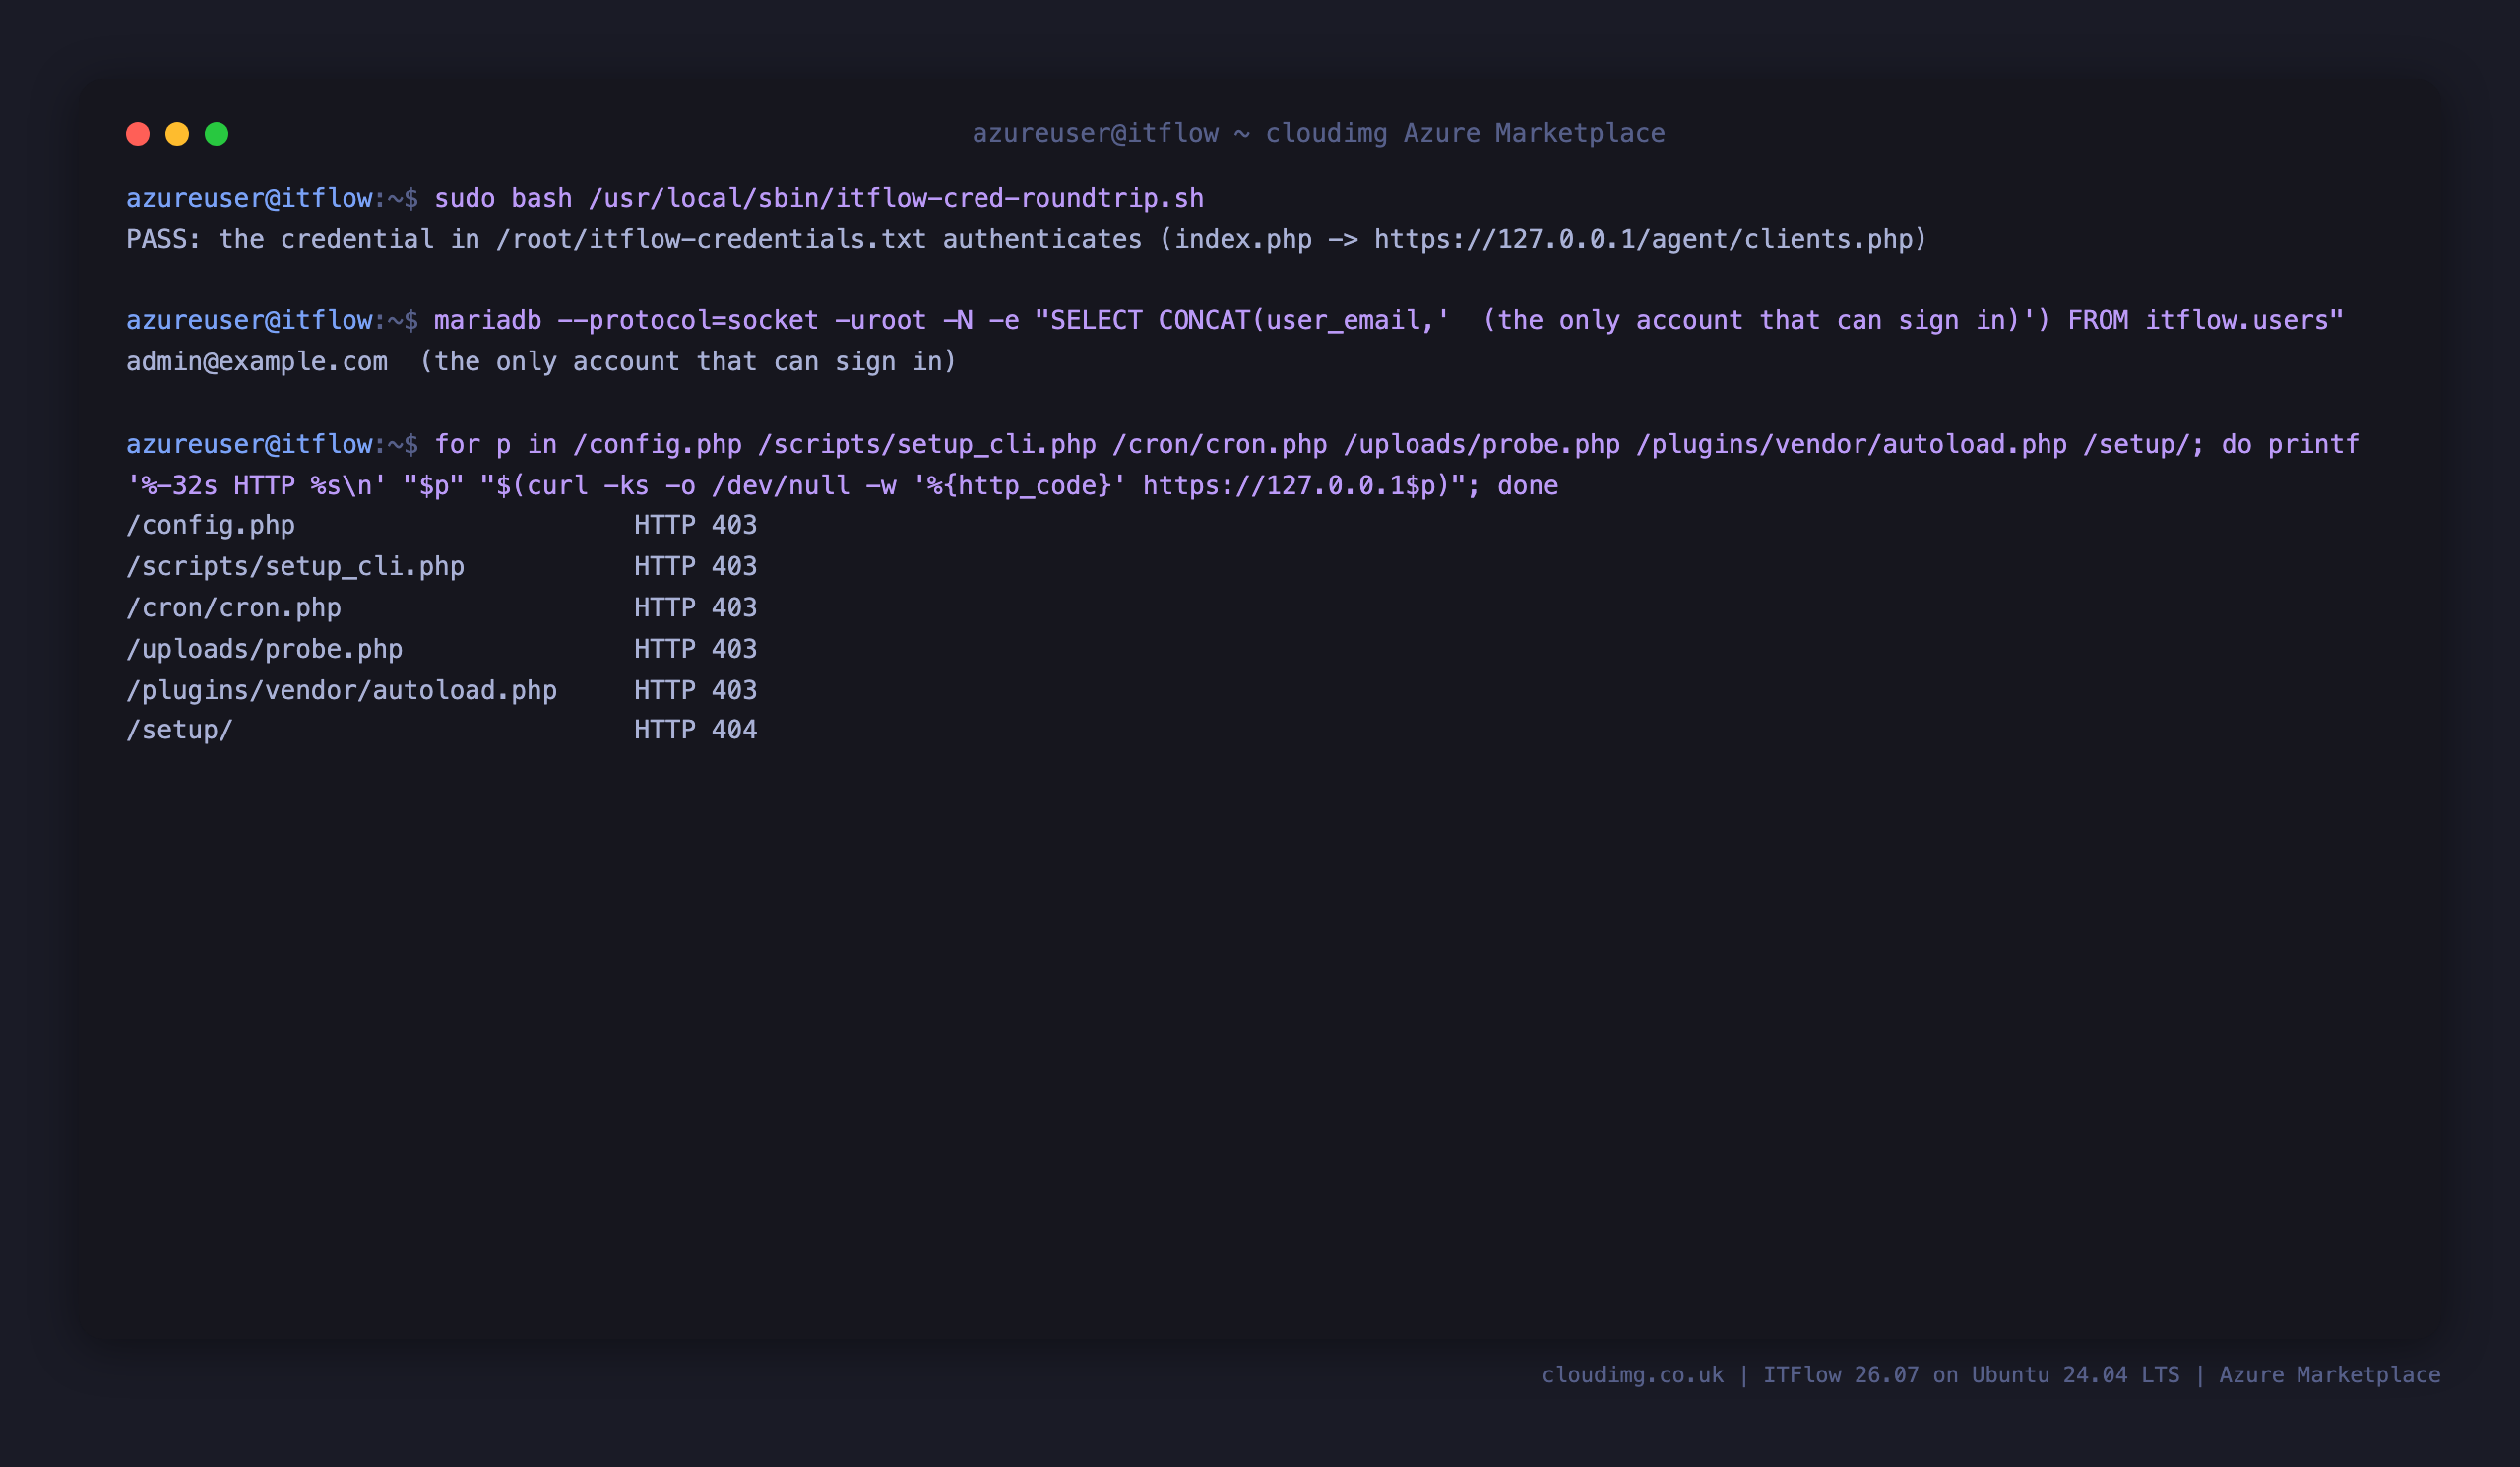
Task: Click the 'https://127.0.0.1/agent/clients.php' URL in PASS line
Action: [x=1642, y=239]
